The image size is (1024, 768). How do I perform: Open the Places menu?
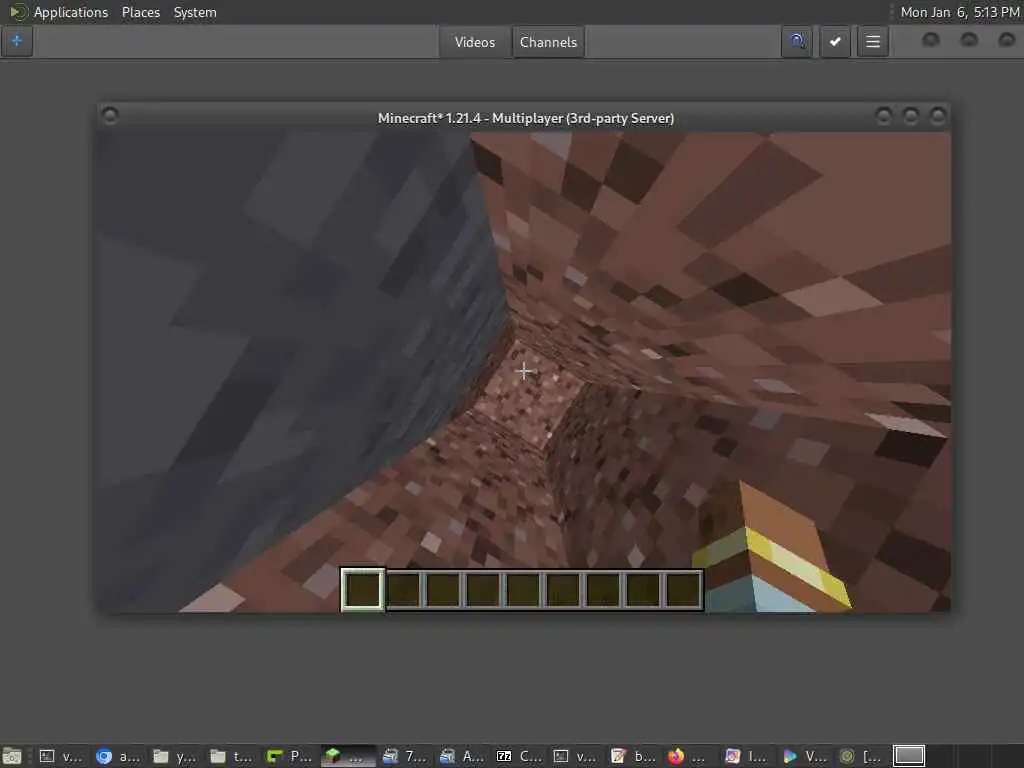tap(140, 12)
